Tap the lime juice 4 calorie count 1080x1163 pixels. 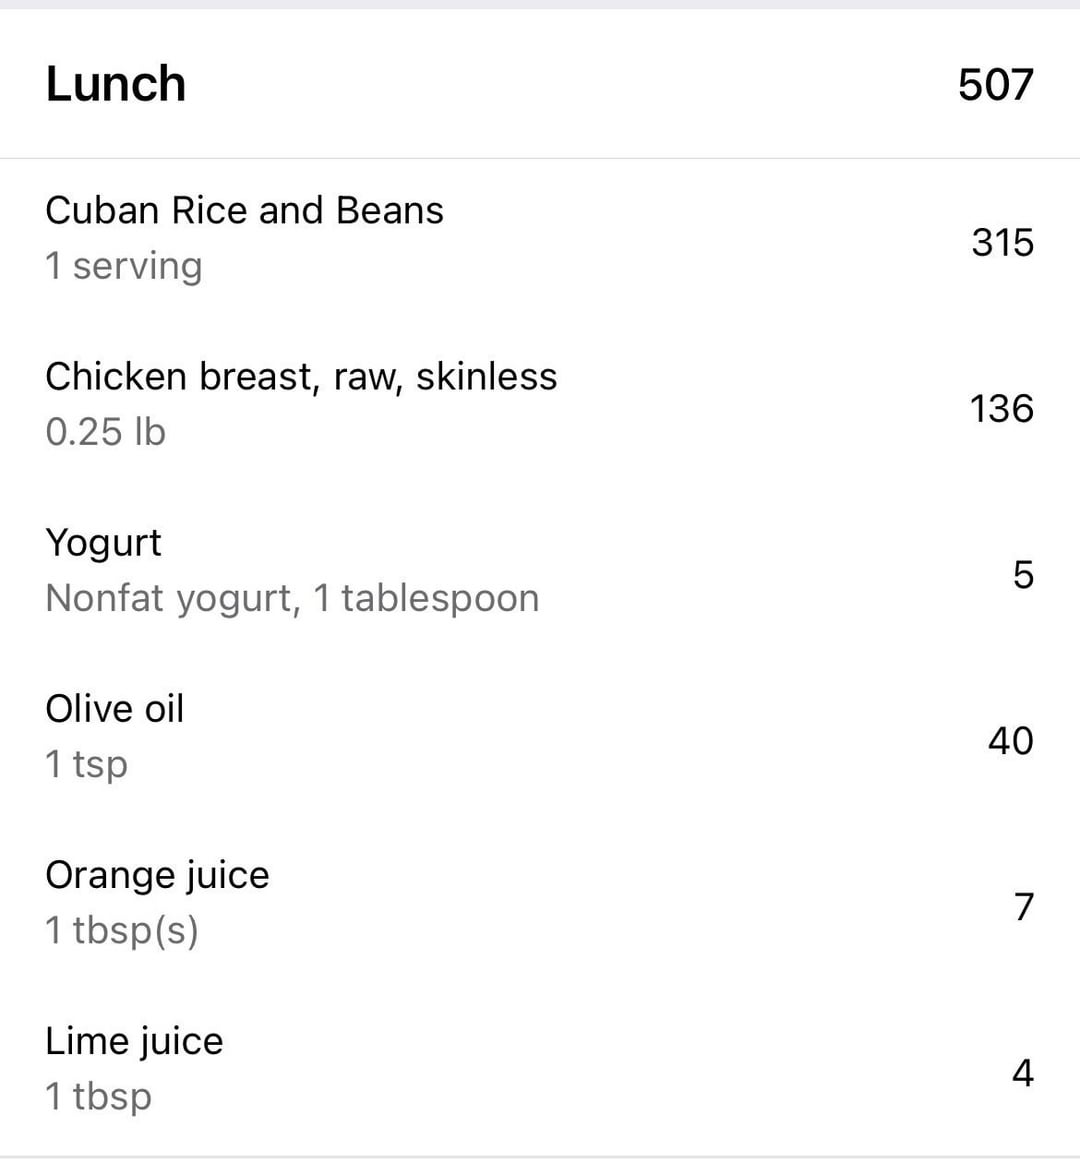coord(1022,1072)
